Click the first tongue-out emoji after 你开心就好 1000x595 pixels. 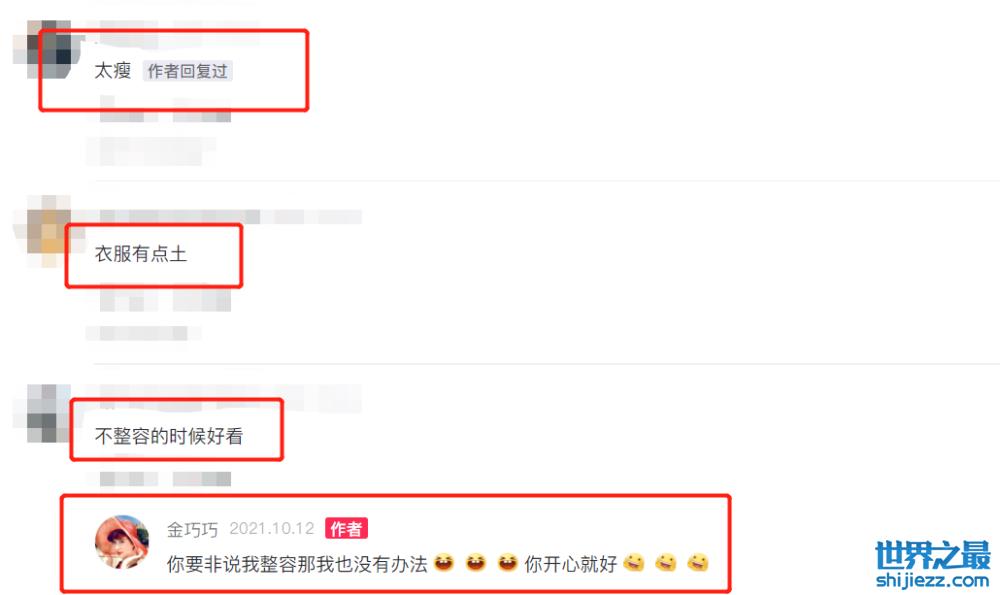[x=633, y=562]
